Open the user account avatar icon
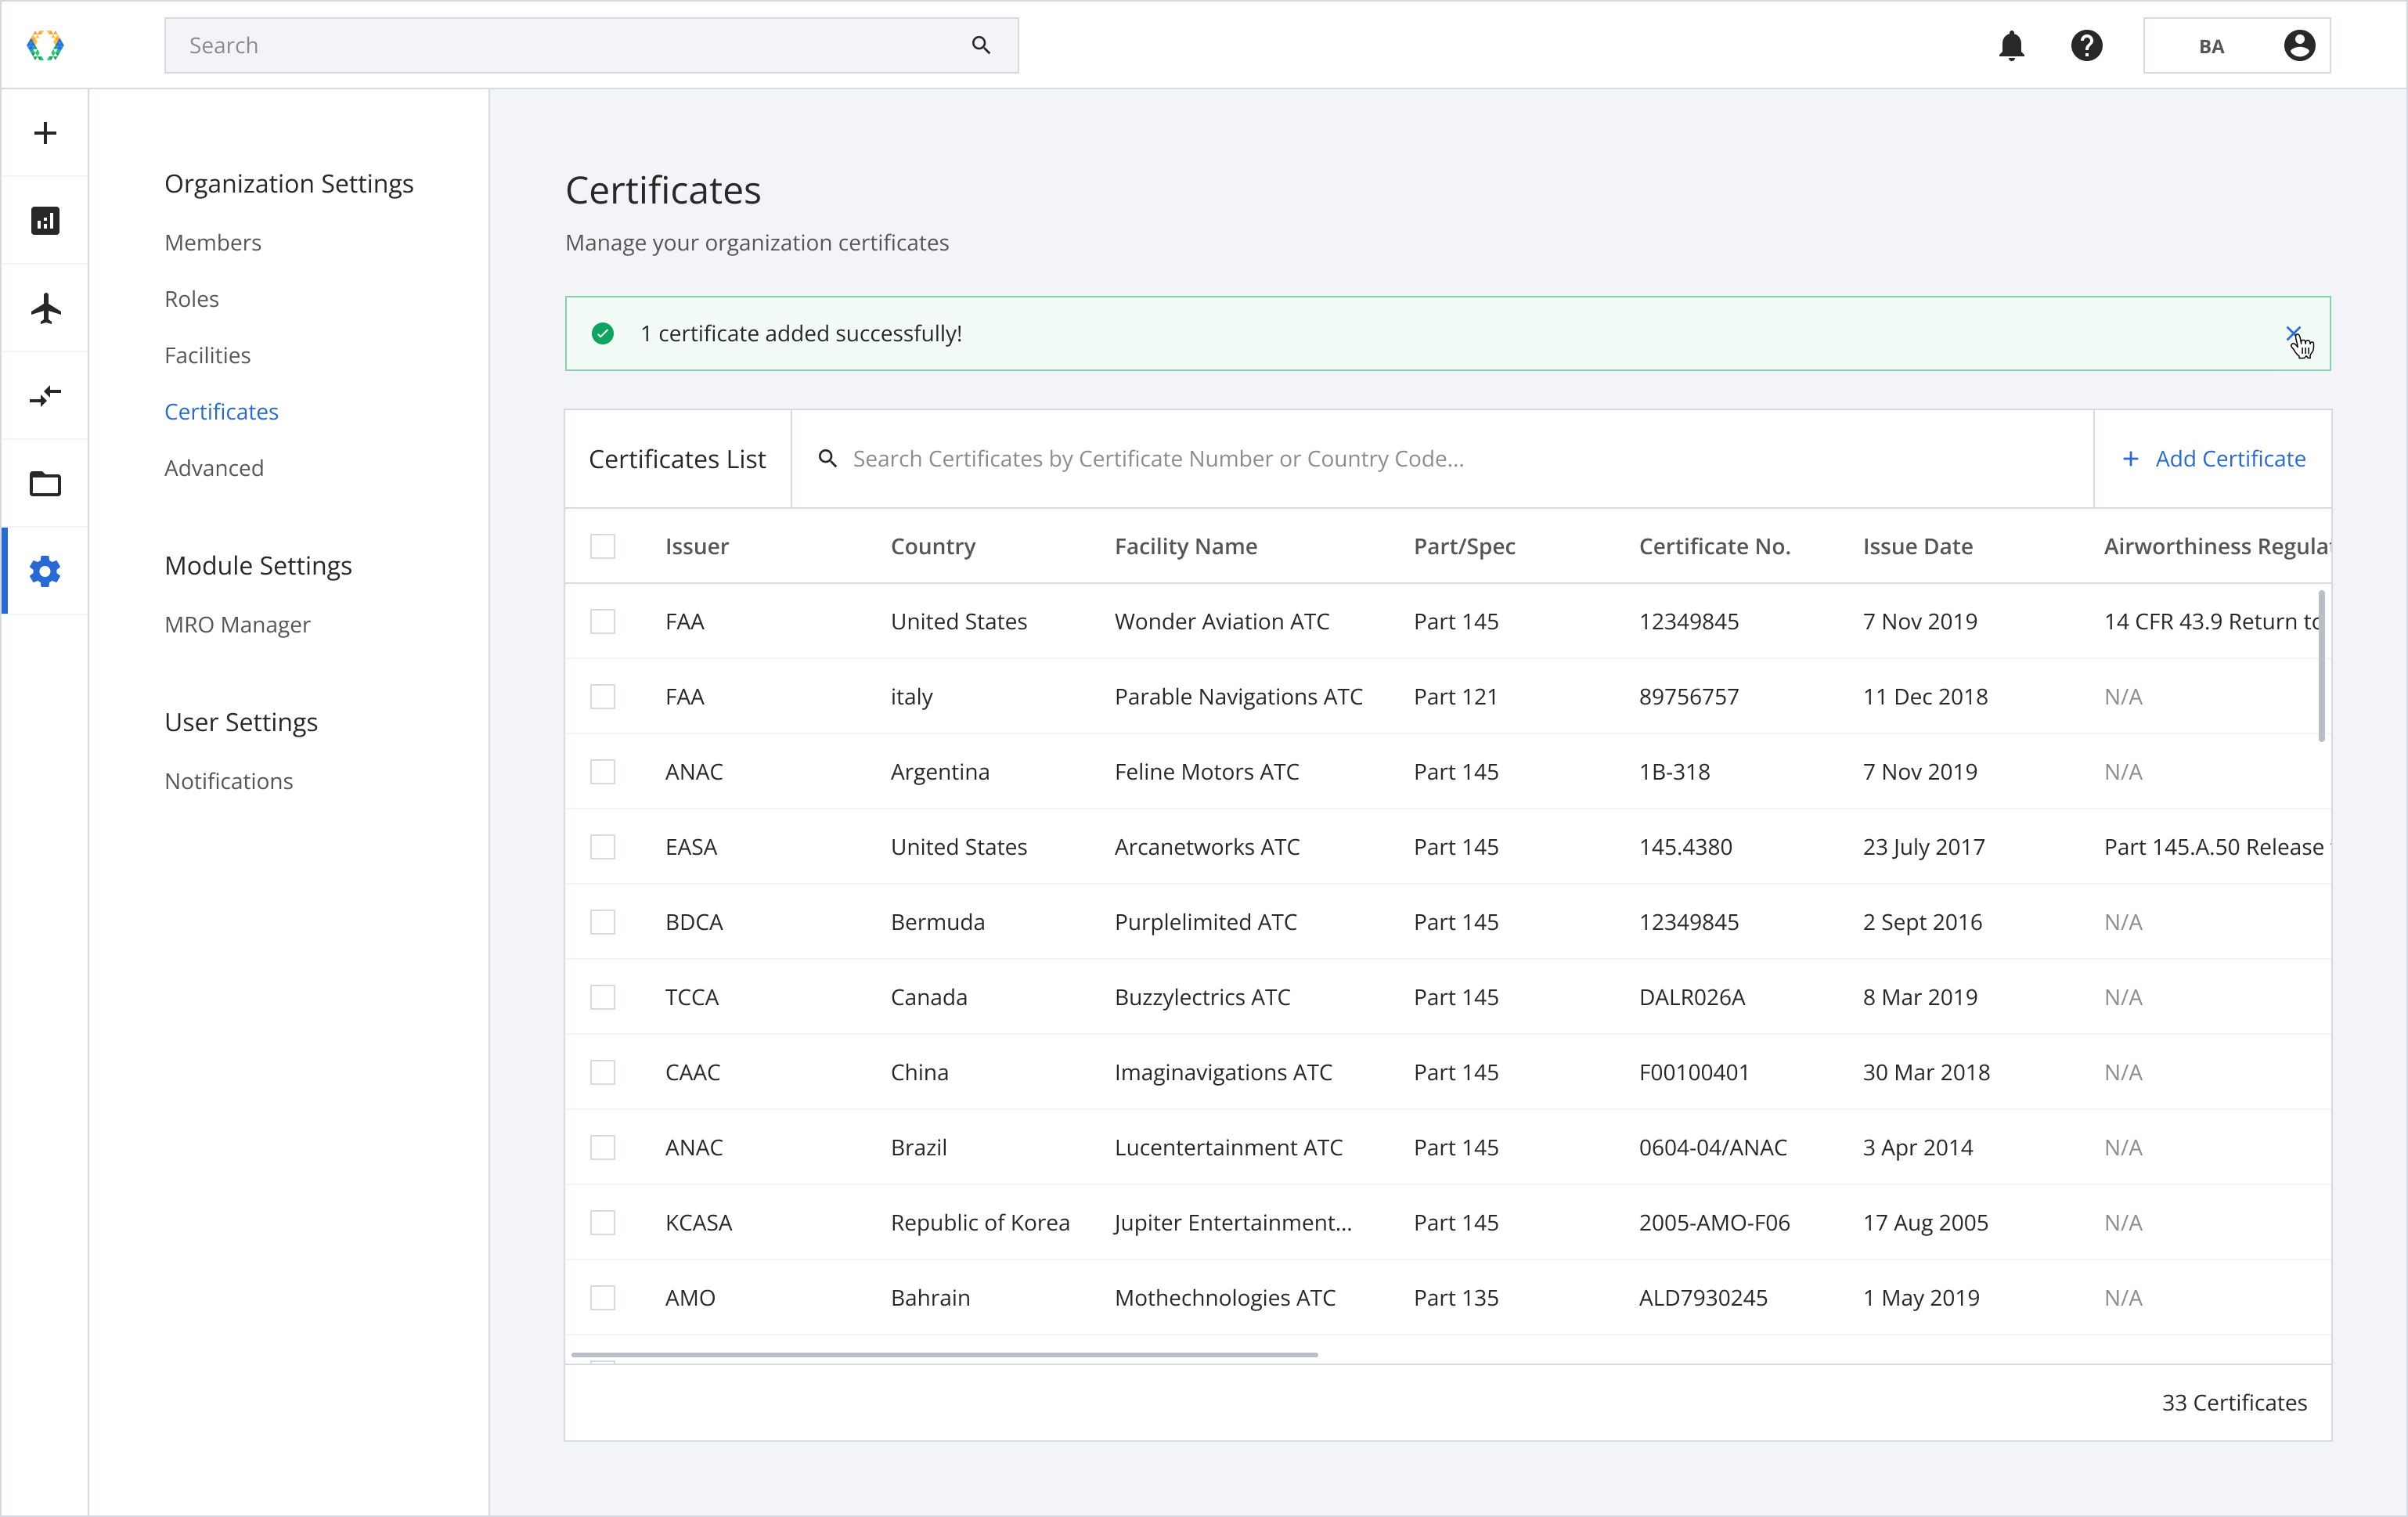The image size is (2408, 1517). tap(2299, 46)
